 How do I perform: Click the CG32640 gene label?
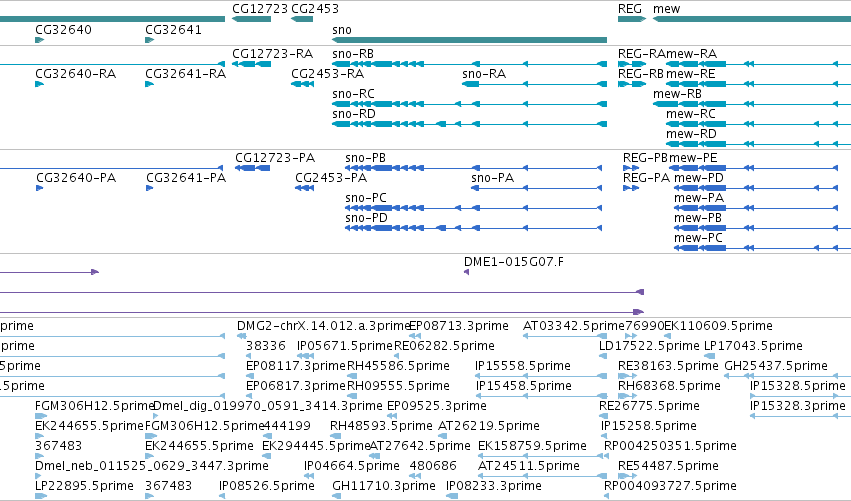pyautogui.click(x=63, y=30)
